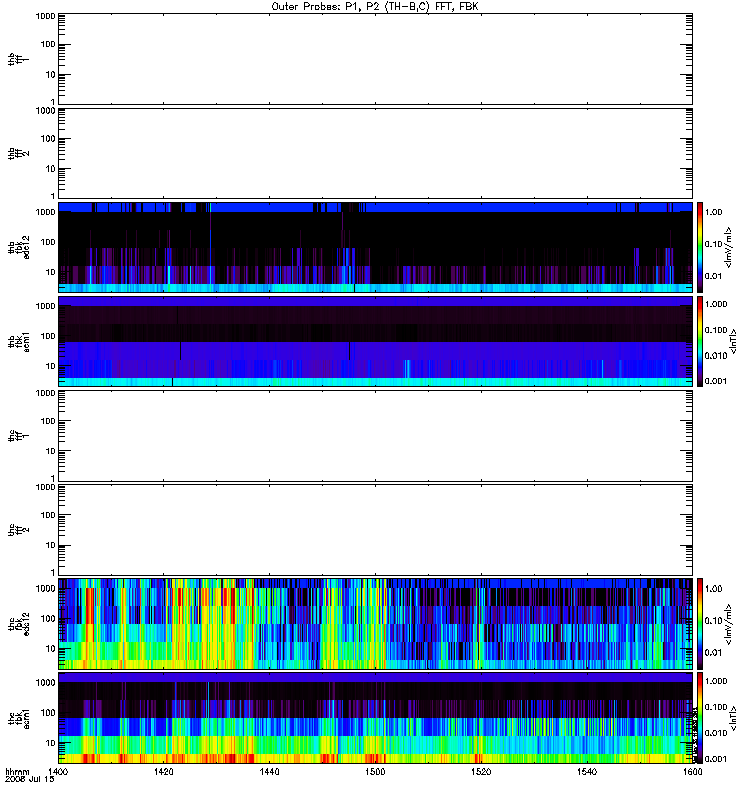This screenshot has height=800, width=750.
Task: Click the 1440 time axis label
Action: coord(269,771)
